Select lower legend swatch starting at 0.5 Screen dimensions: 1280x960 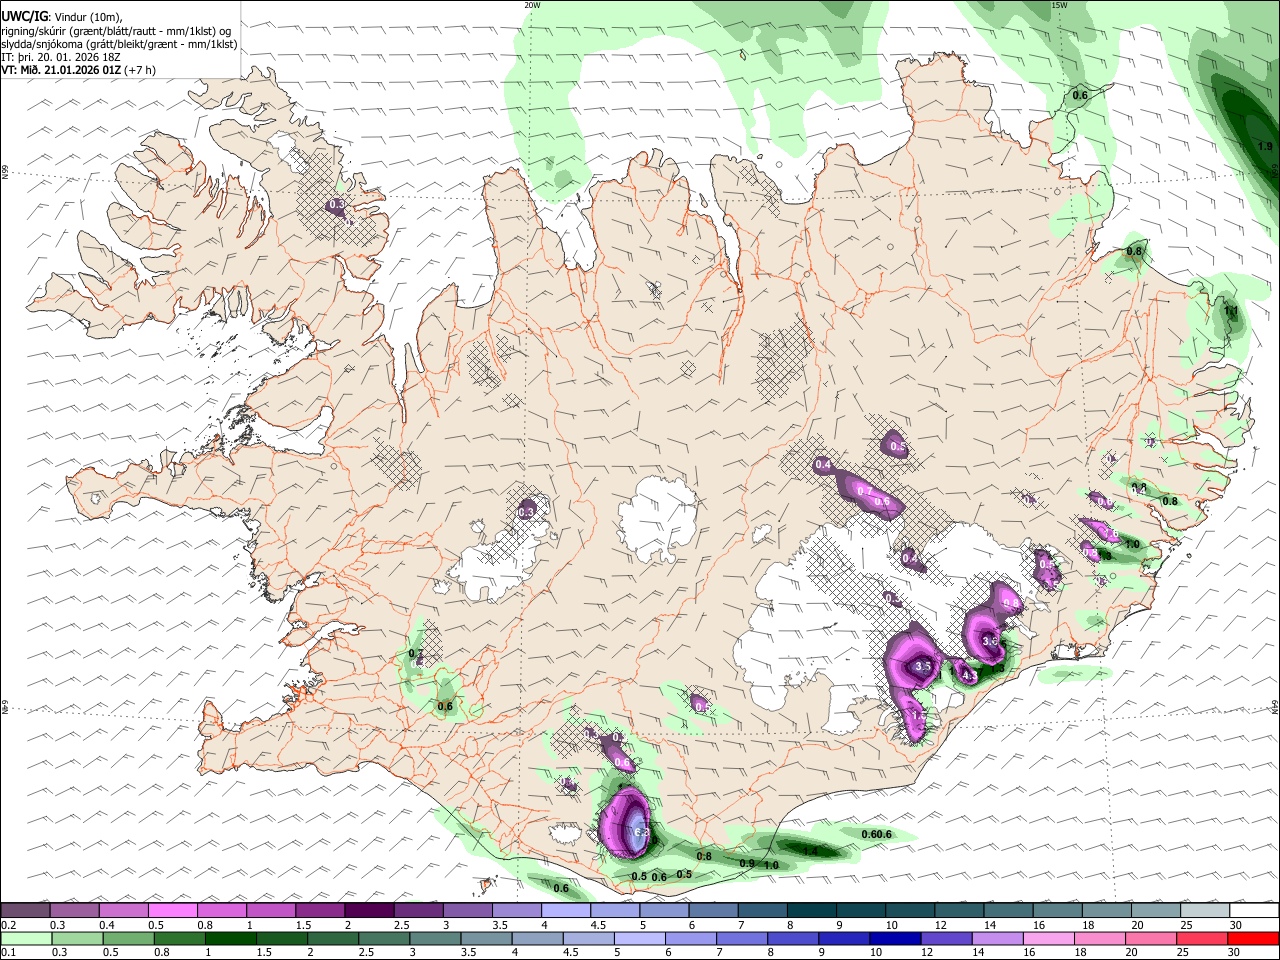[128, 939]
